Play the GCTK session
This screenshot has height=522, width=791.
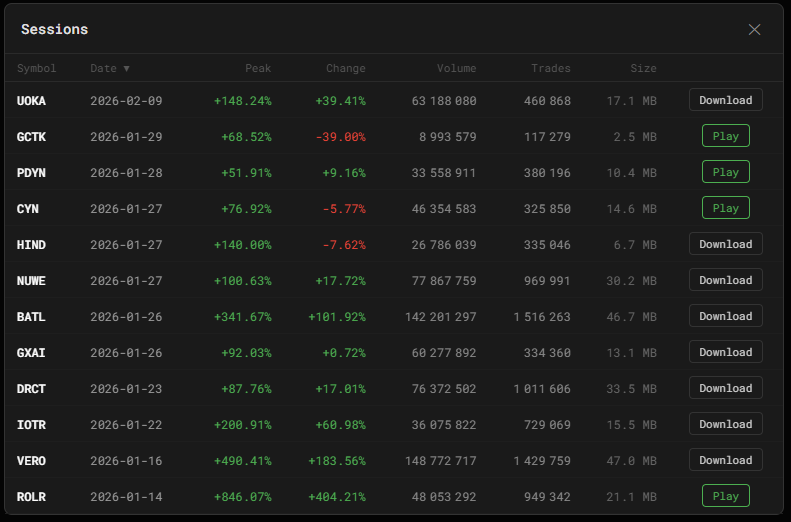pos(725,136)
